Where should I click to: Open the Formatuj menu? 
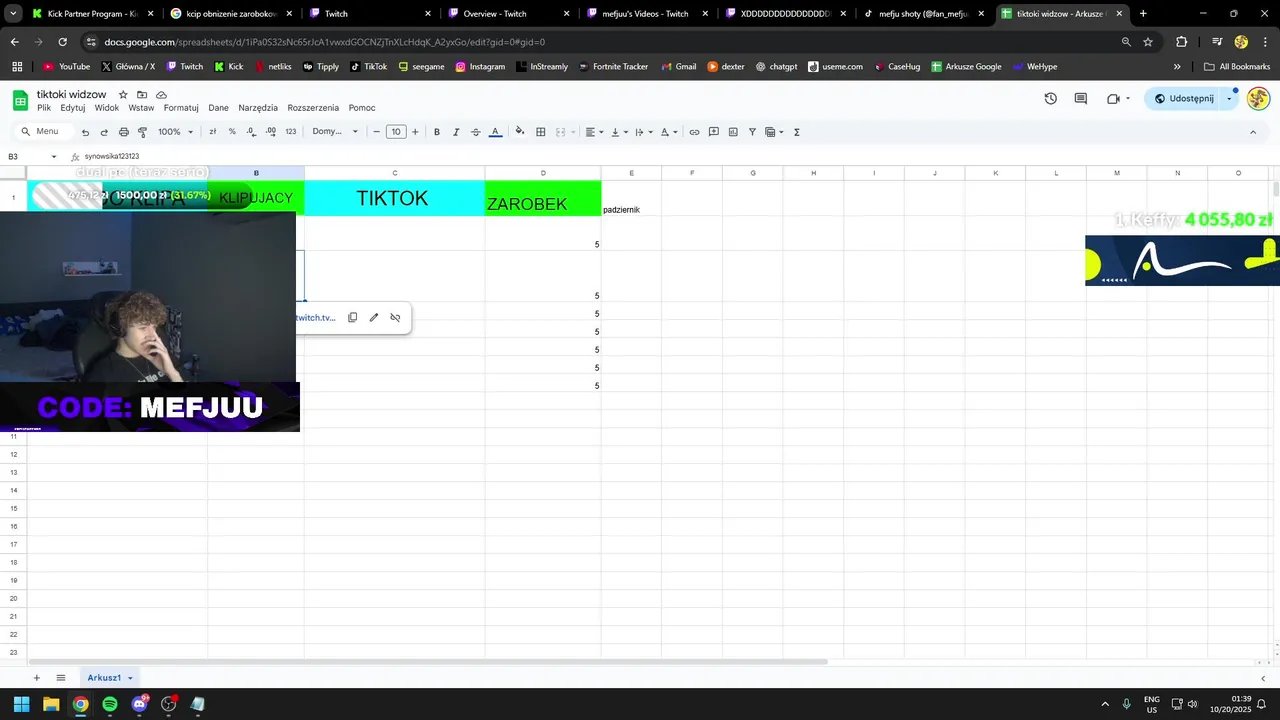(181, 108)
